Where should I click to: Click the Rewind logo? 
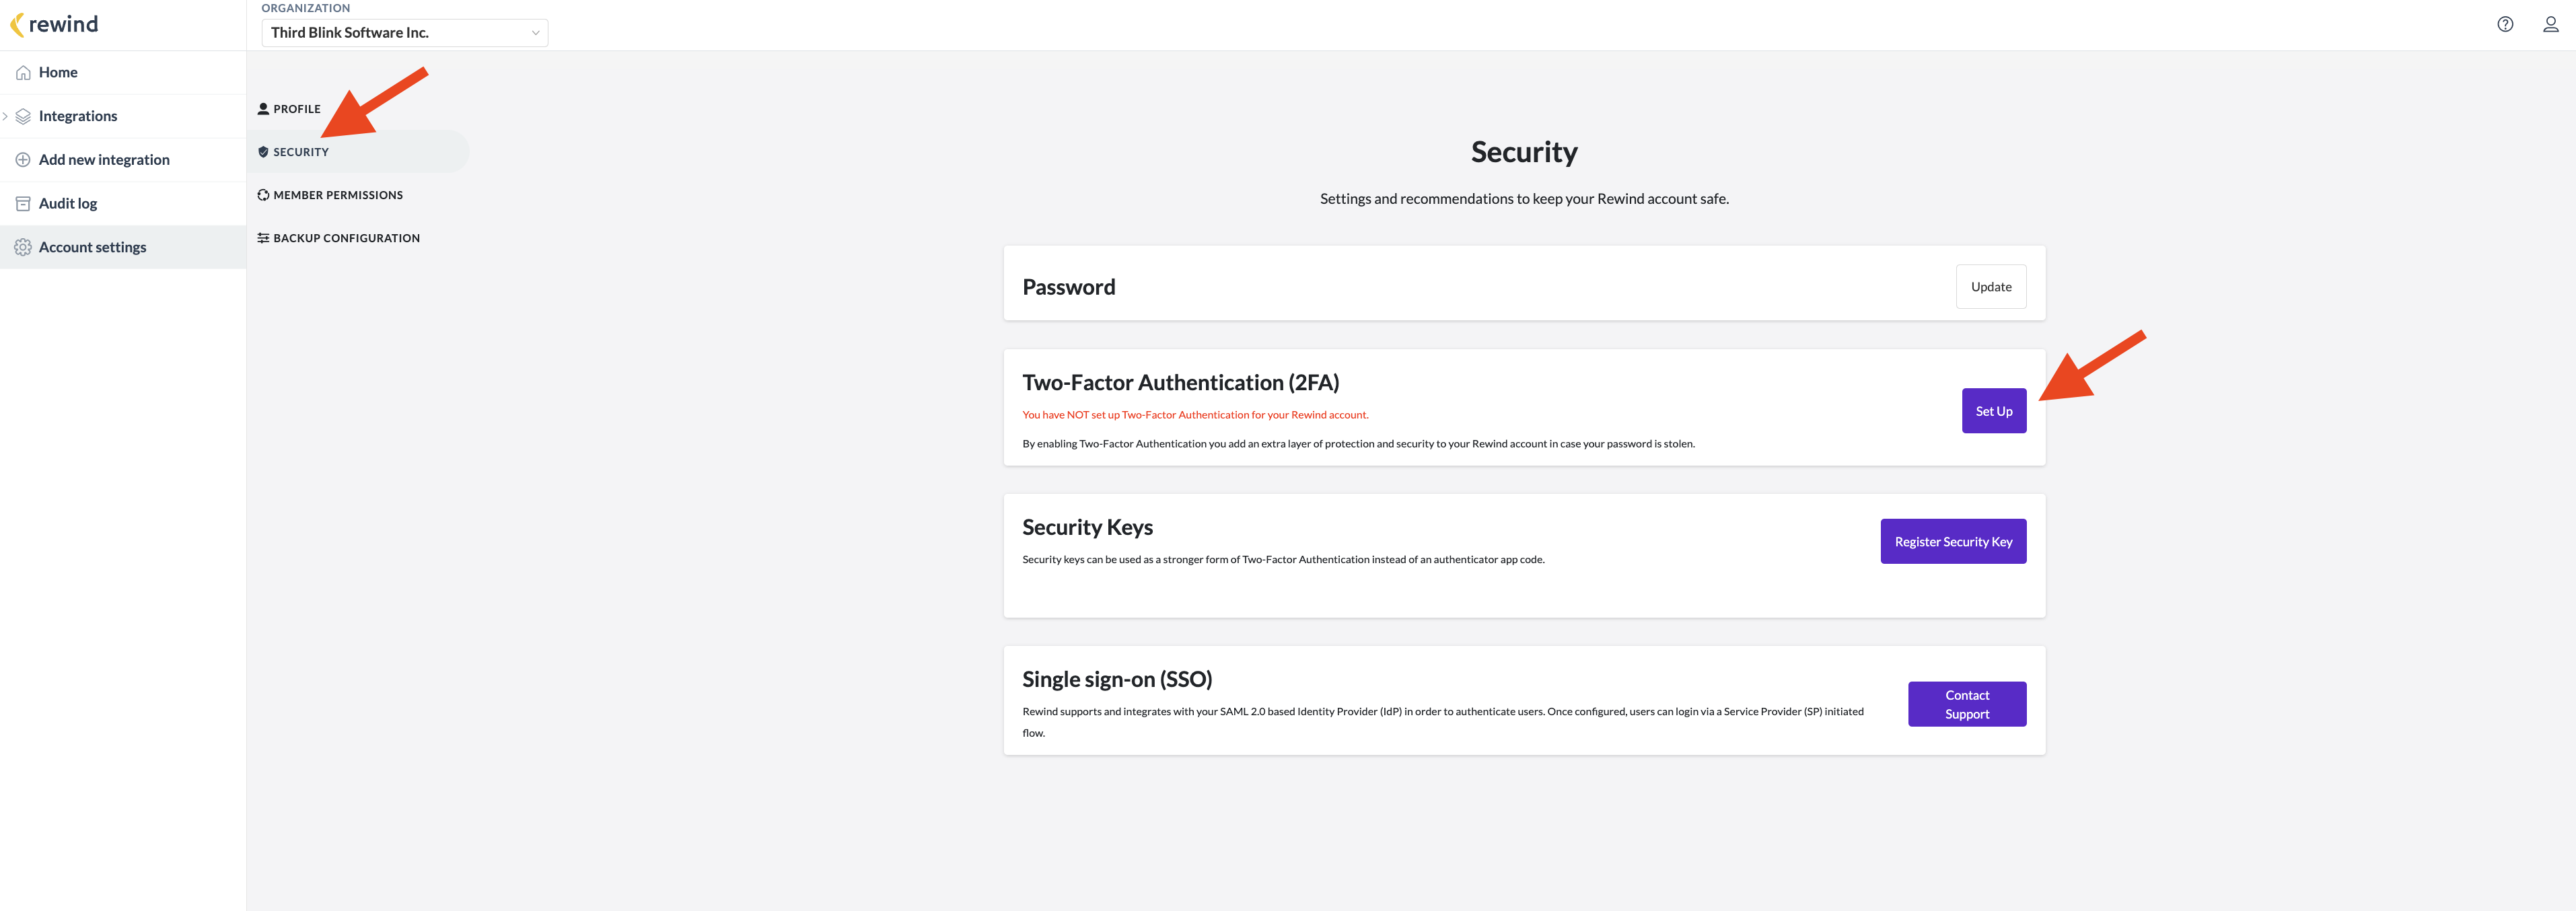tap(54, 24)
